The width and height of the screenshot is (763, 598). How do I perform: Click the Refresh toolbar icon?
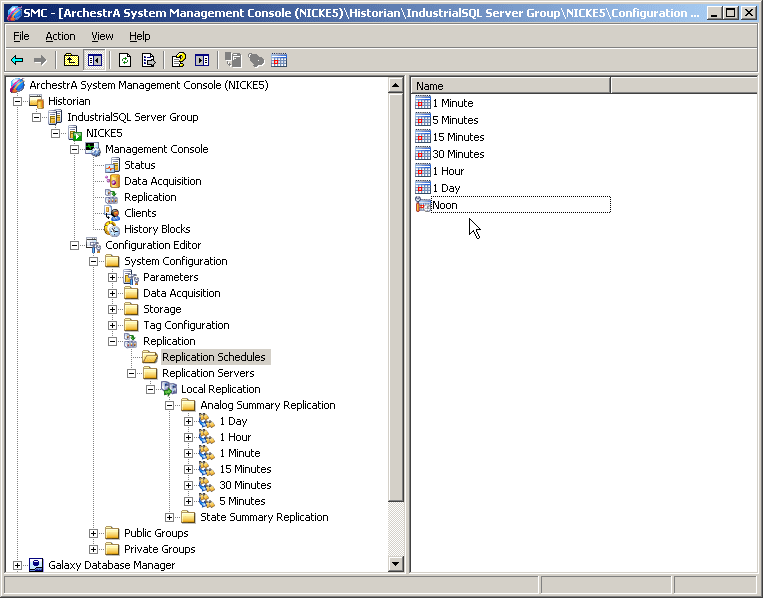point(125,60)
